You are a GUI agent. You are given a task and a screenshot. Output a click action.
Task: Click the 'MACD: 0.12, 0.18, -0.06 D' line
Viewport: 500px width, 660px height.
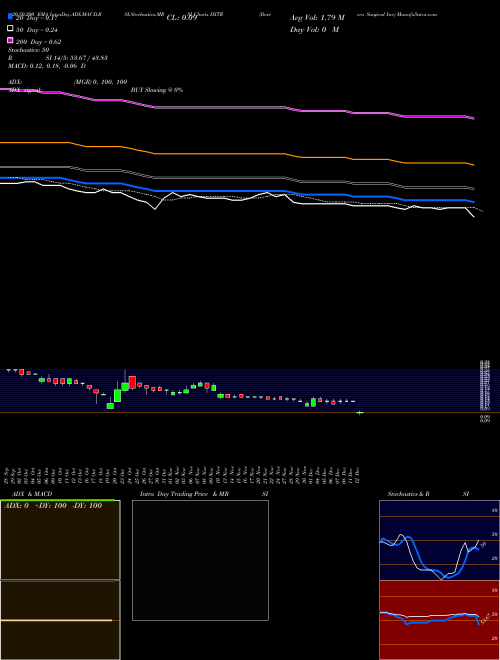(47, 66)
